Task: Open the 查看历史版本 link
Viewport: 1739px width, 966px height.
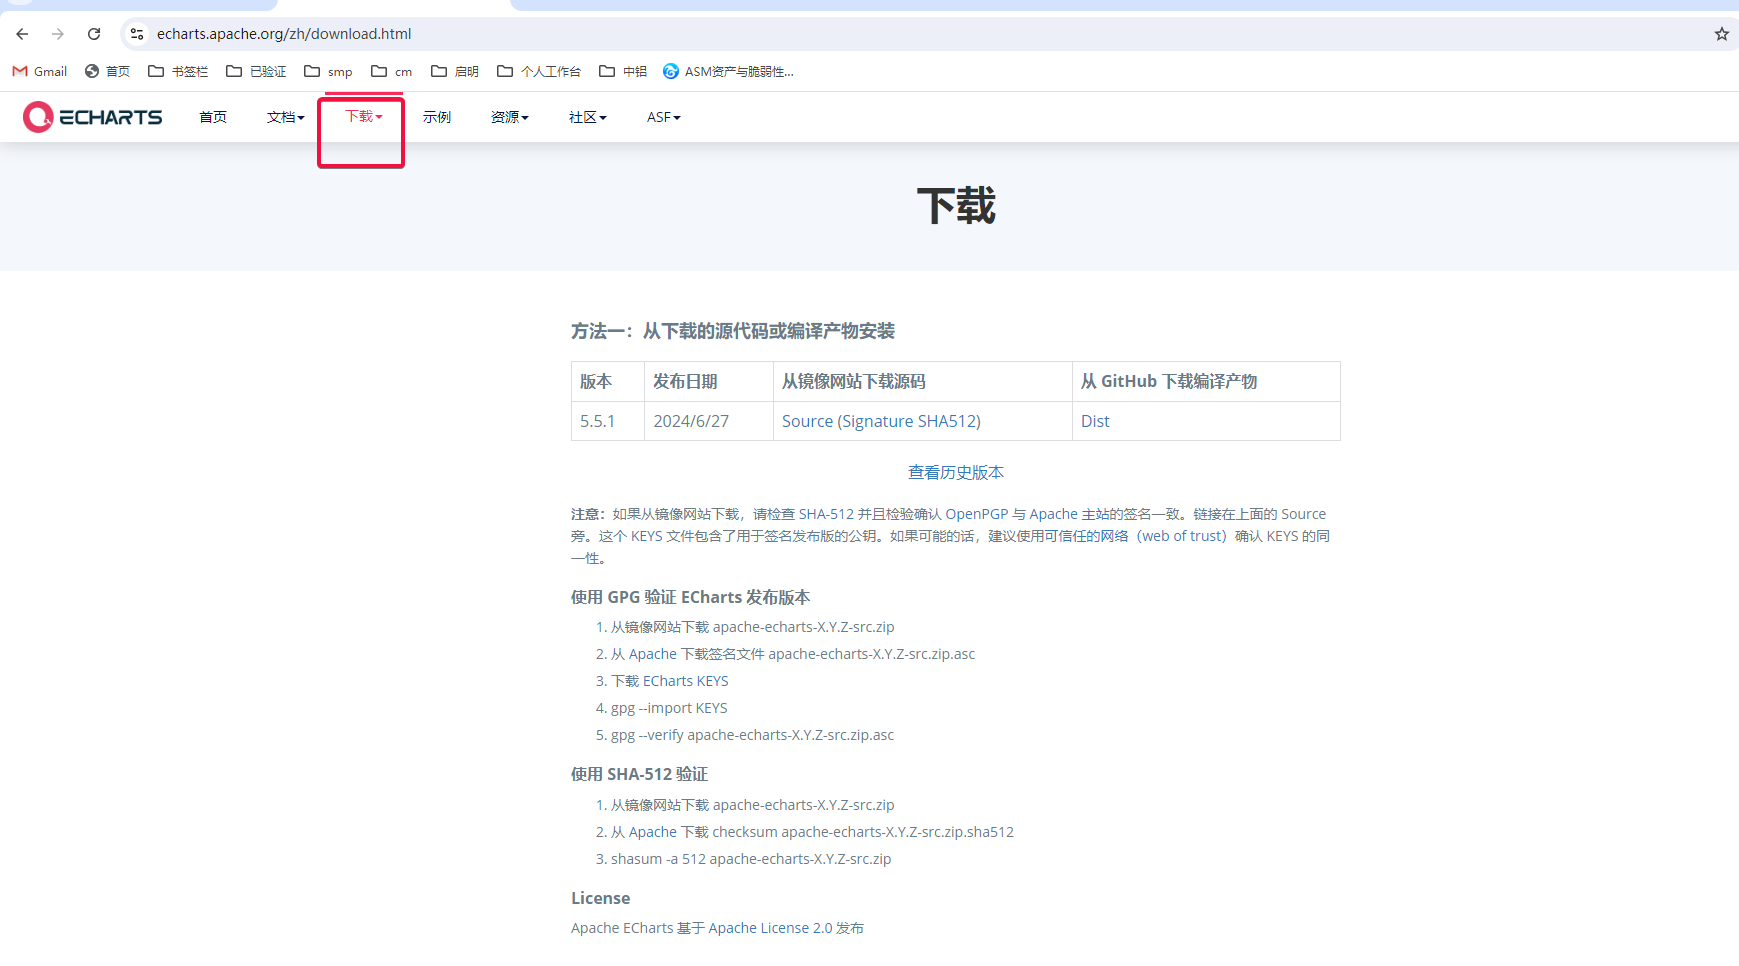Action: pyautogui.click(x=956, y=472)
